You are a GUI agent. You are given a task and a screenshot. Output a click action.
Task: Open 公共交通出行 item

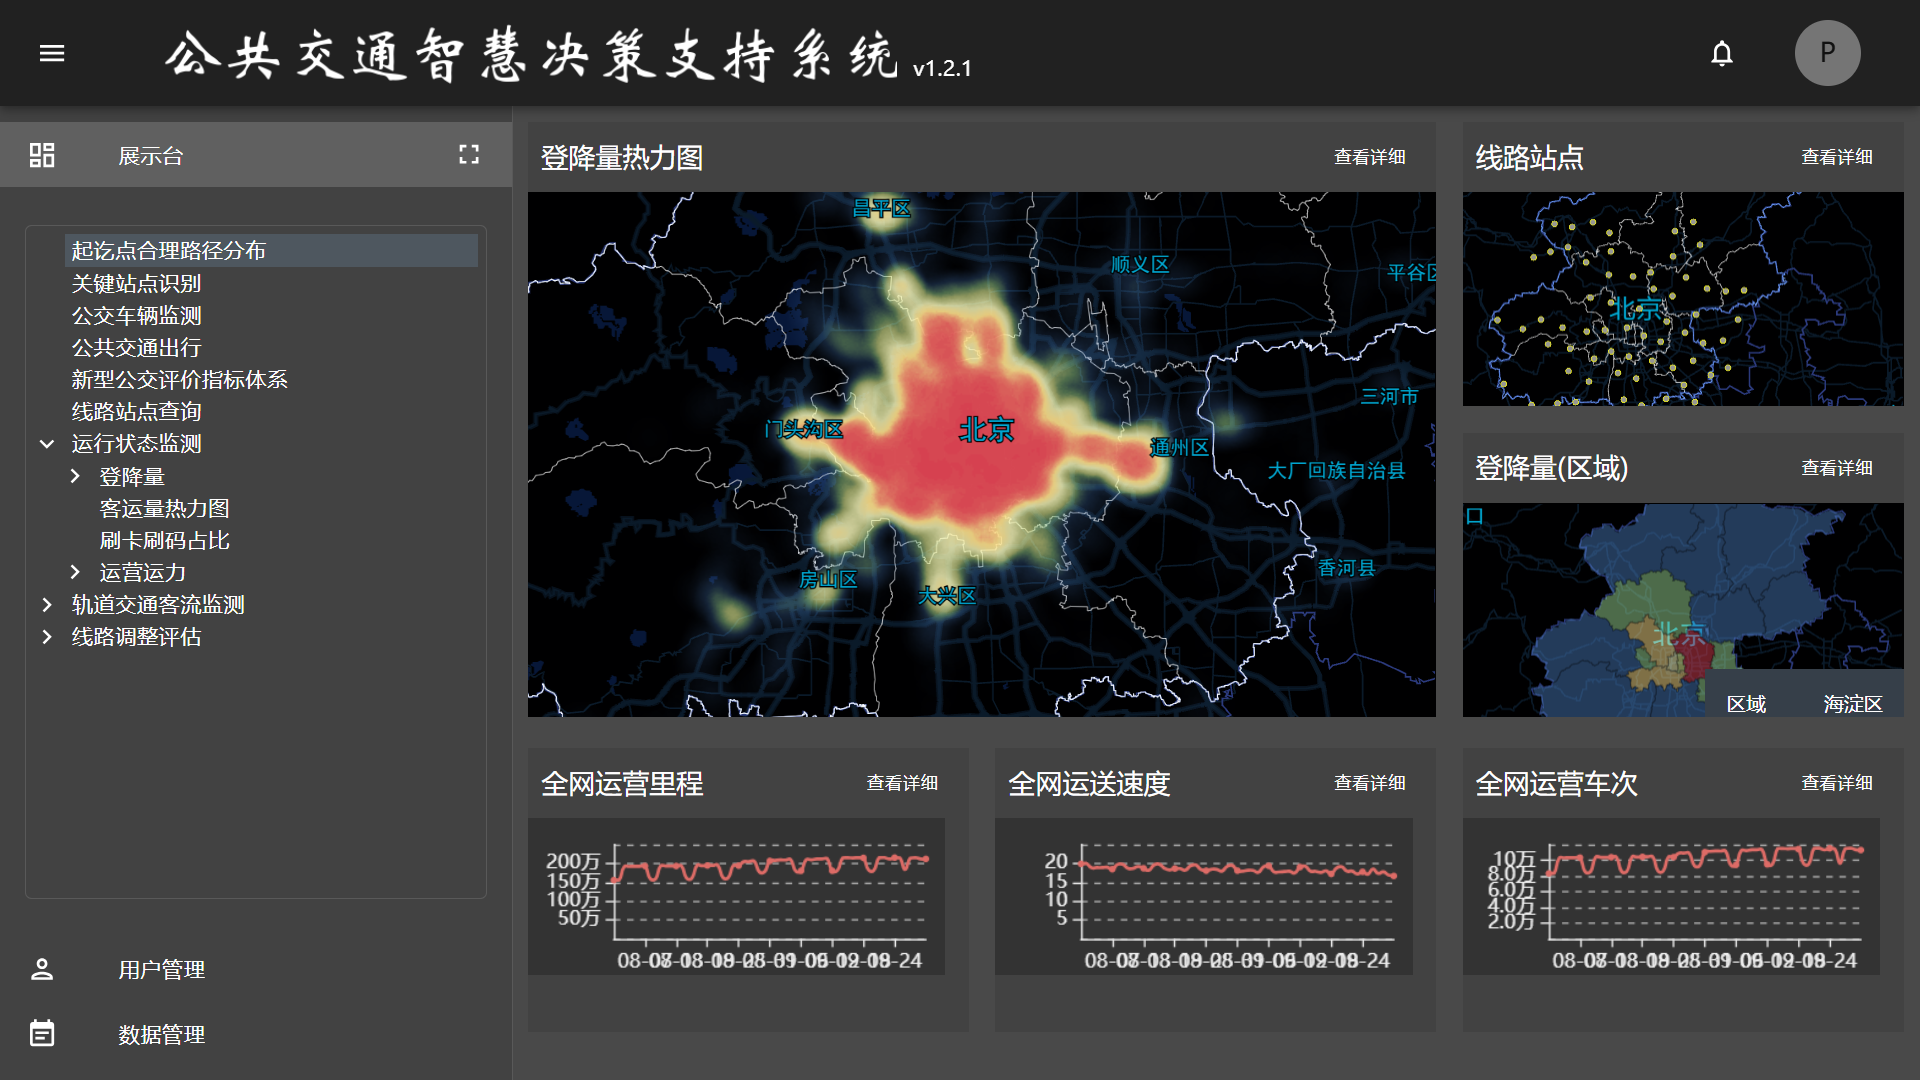point(136,348)
